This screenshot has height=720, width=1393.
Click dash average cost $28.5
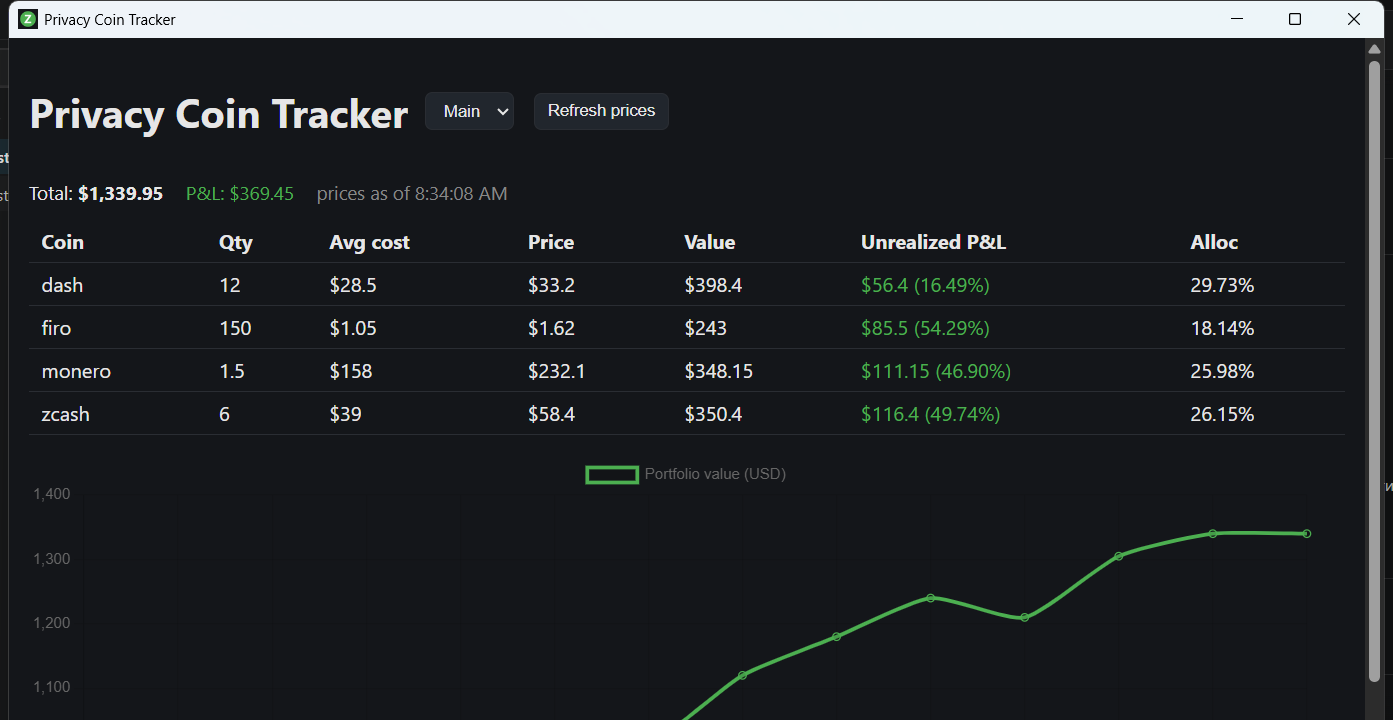353,285
